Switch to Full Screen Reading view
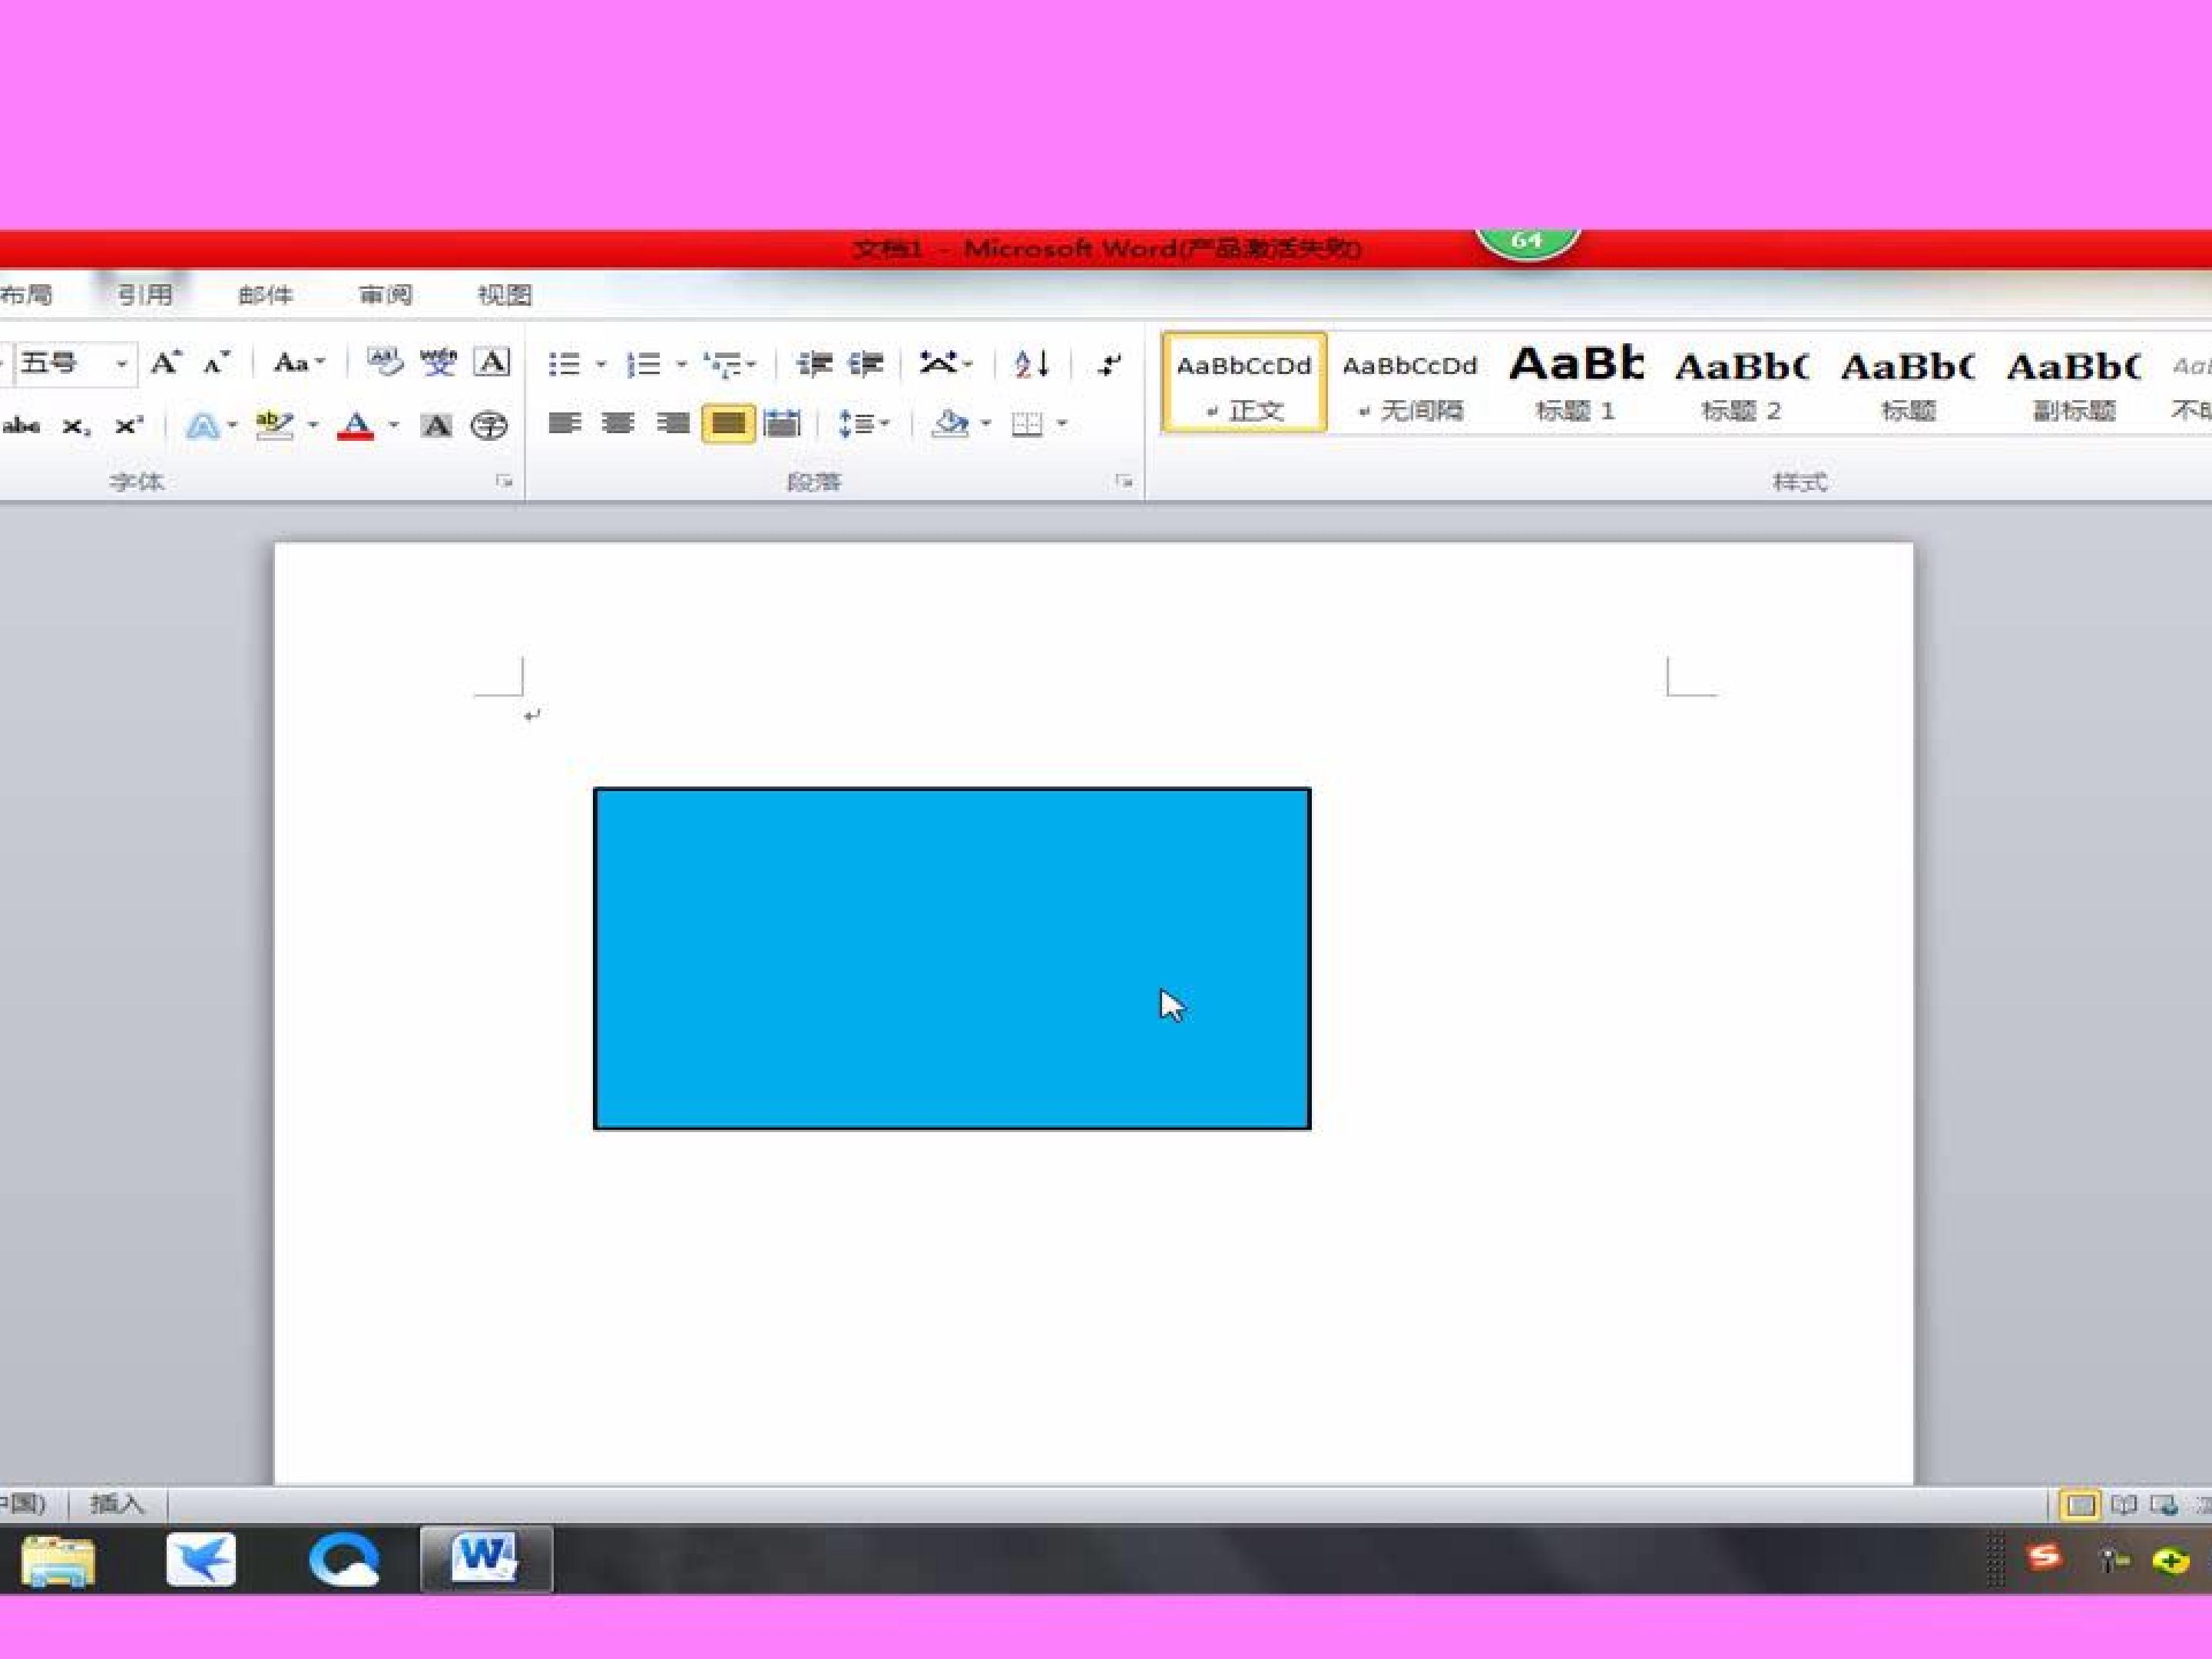Viewport: 2212px width, 1659px height. click(2124, 1505)
